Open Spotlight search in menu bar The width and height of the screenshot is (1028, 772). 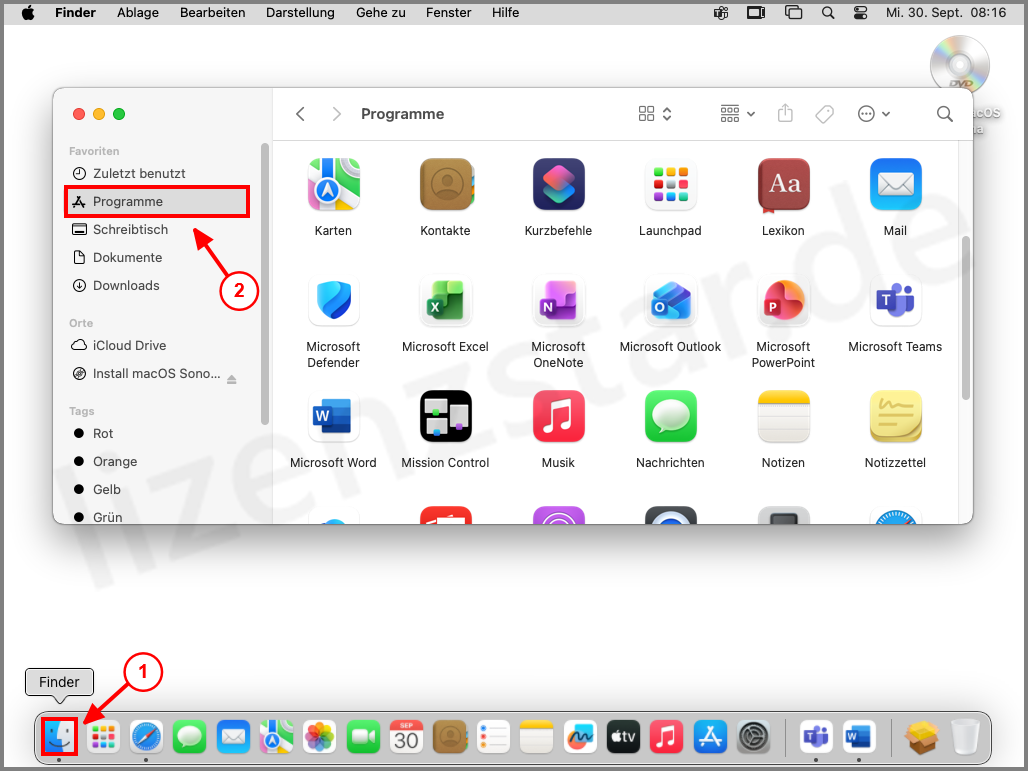[x=828, y=12]
